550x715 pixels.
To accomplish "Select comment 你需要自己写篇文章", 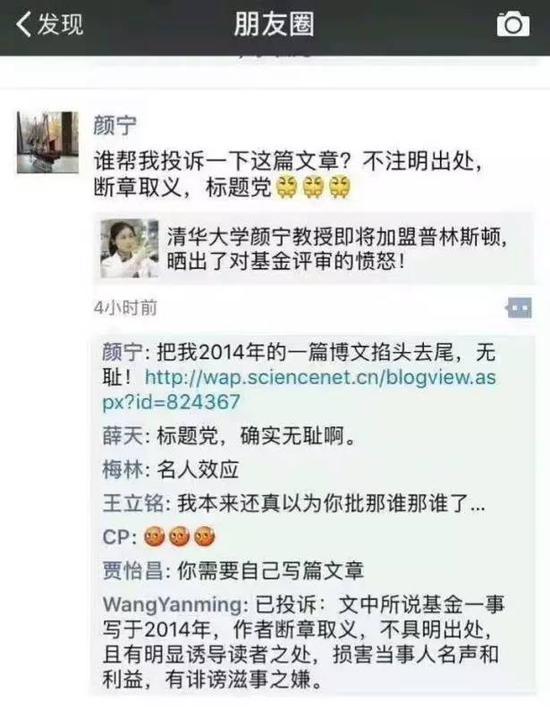I will [270, 571].
